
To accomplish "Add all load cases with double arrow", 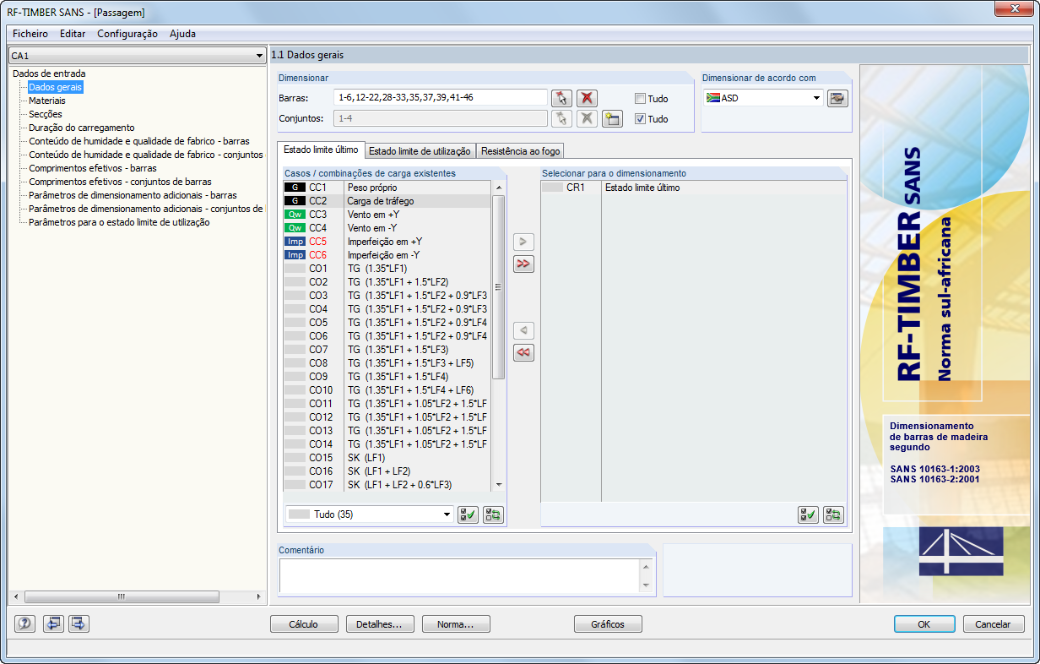I will coord(523,264).
